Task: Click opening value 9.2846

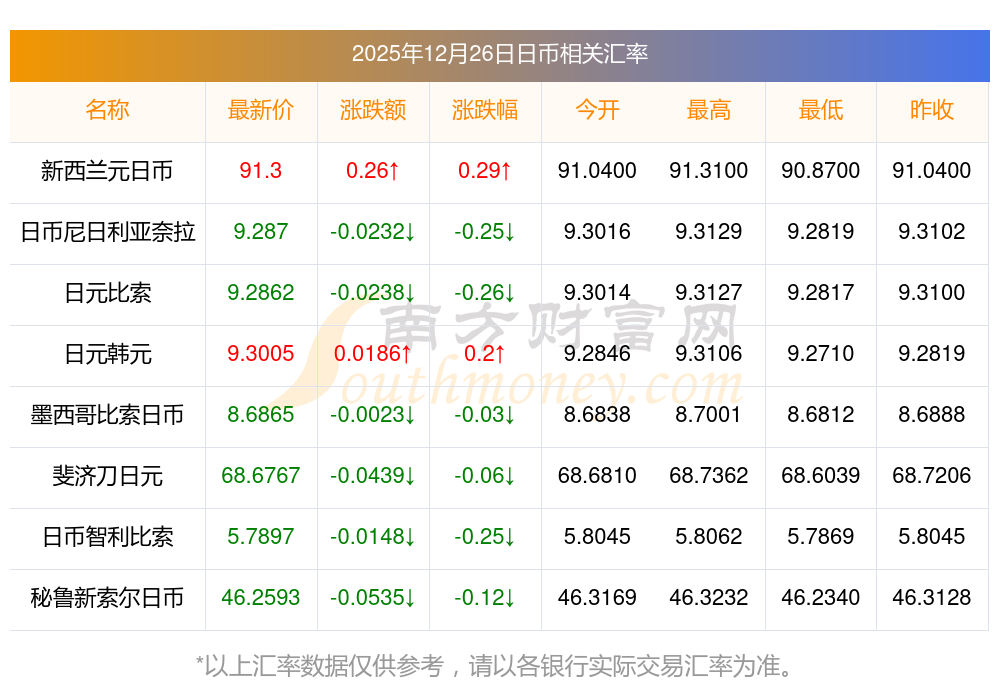Action: (597, 353)
